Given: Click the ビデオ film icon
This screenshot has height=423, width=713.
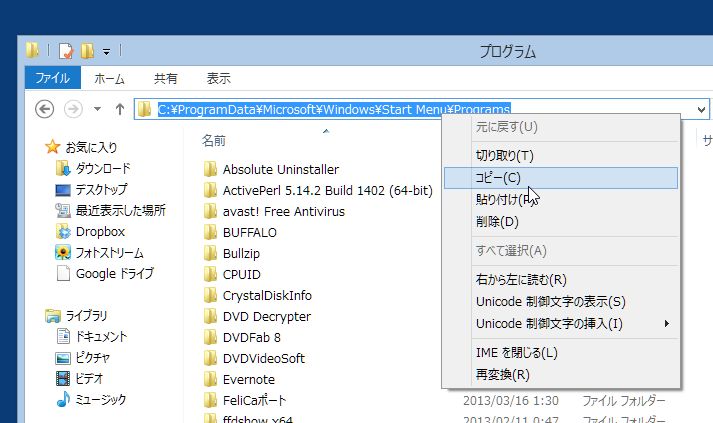Looking at the screenshot, I should [63, 378].
